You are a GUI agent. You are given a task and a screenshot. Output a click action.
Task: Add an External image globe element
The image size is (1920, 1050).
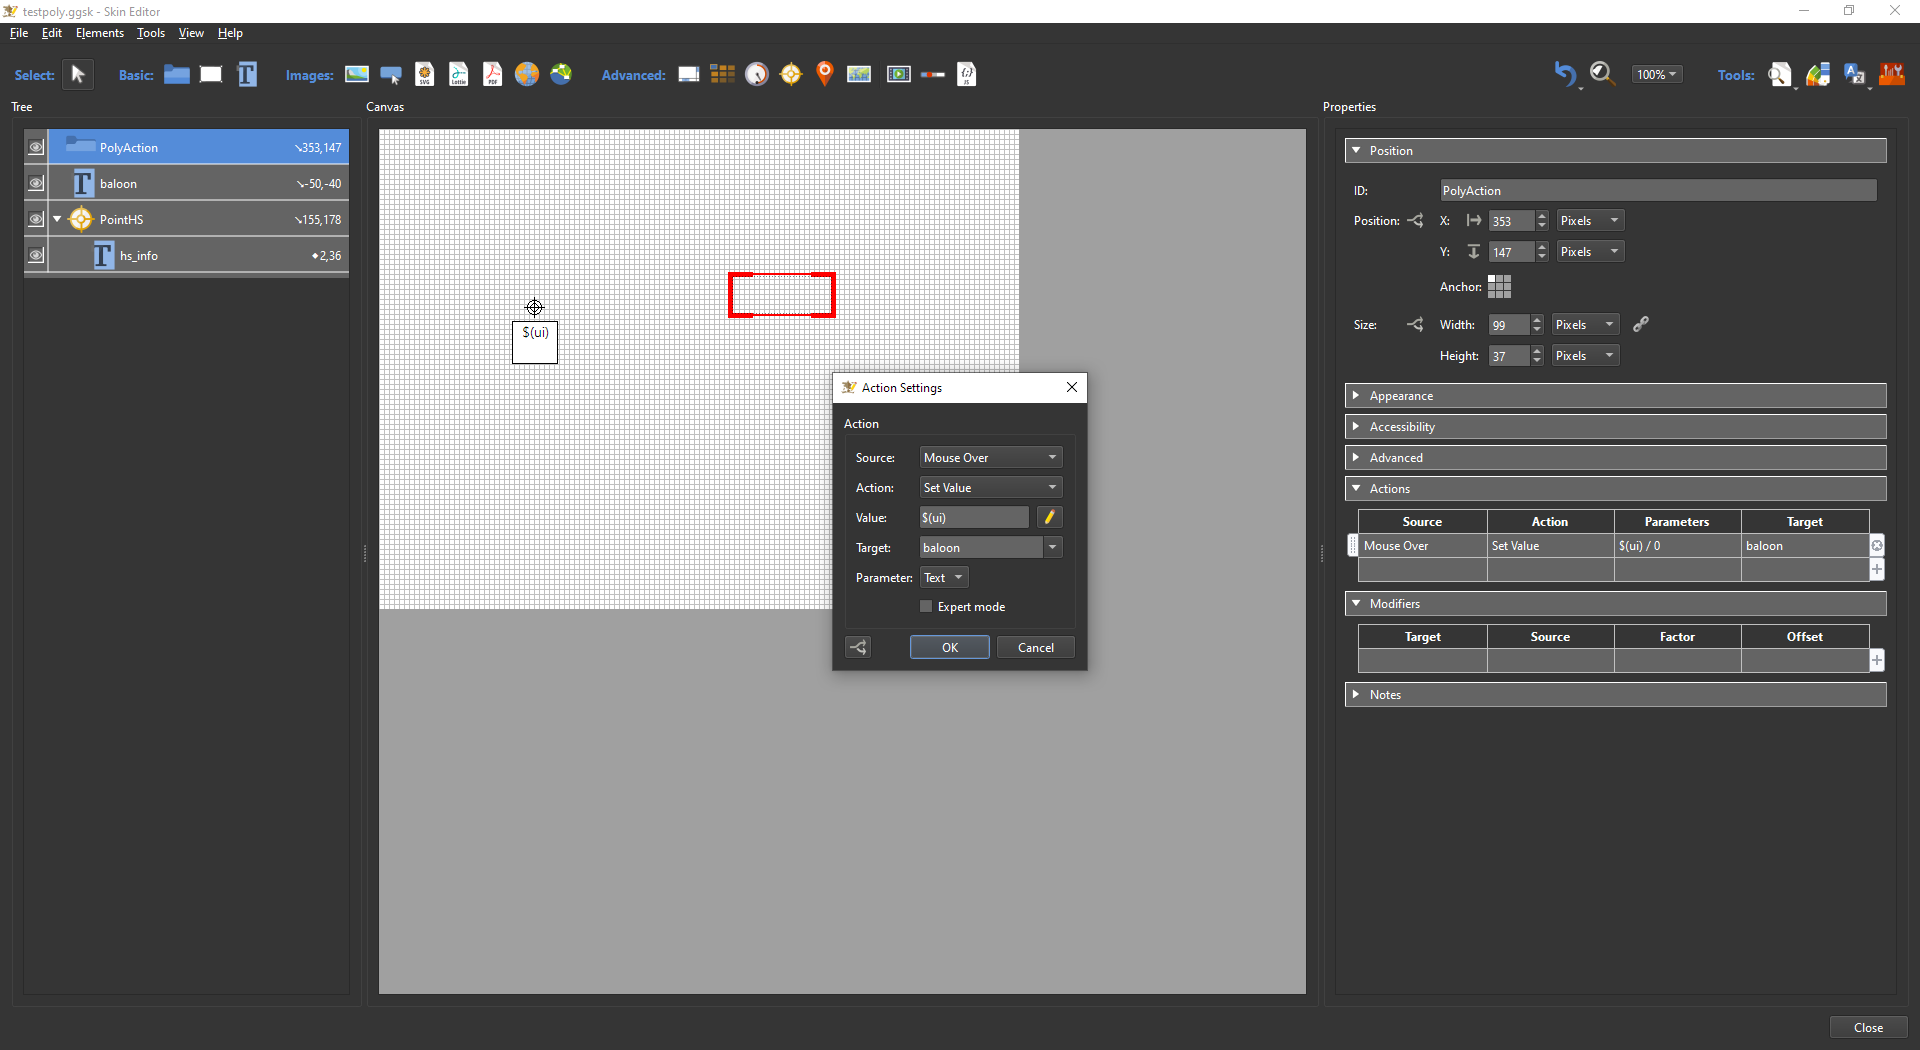tap(527, 74)
